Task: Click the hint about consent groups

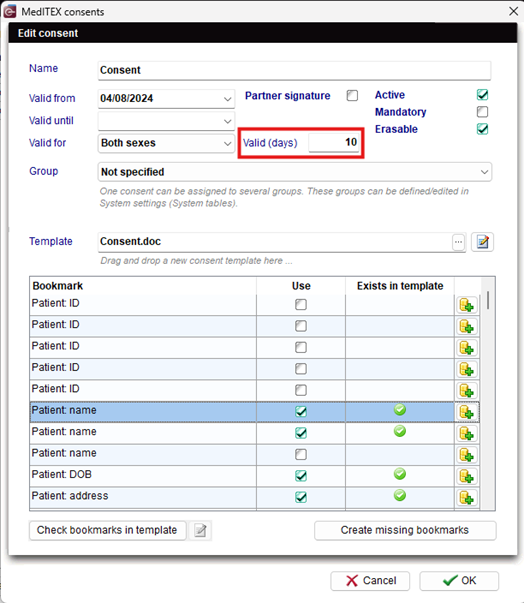Action: click(284, 197)
